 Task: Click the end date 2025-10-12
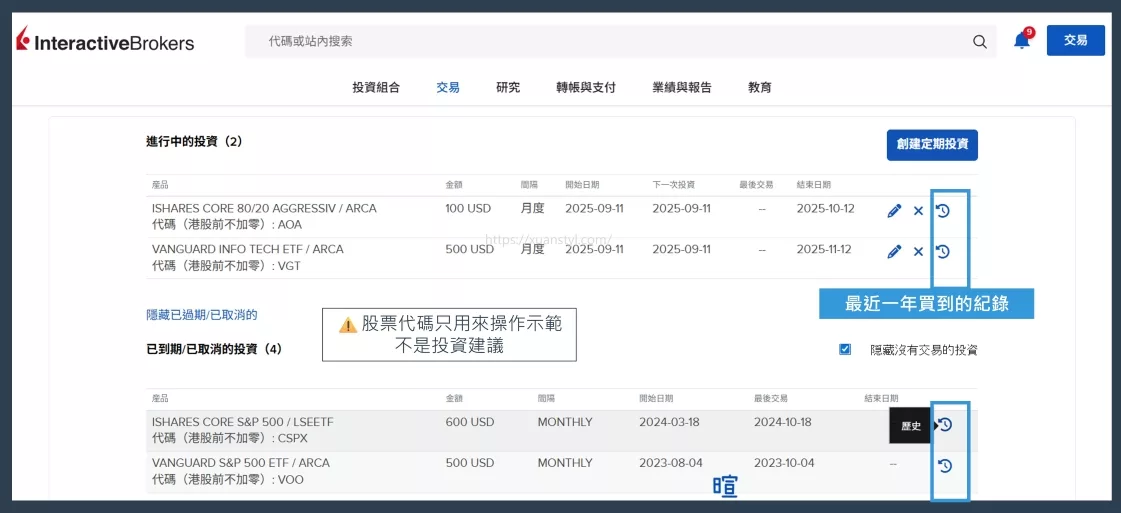coord(824,209)
